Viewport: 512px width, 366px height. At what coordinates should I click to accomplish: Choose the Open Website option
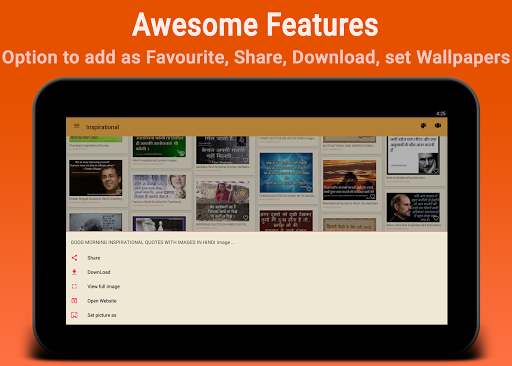point(102,301)
